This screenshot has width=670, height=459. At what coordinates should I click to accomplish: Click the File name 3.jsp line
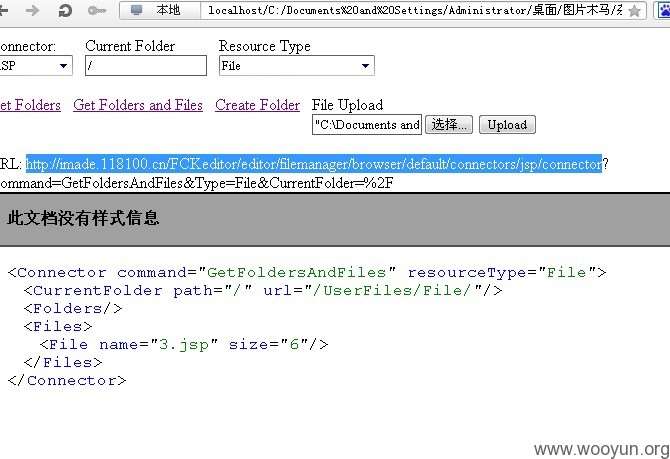coord(184,344)
